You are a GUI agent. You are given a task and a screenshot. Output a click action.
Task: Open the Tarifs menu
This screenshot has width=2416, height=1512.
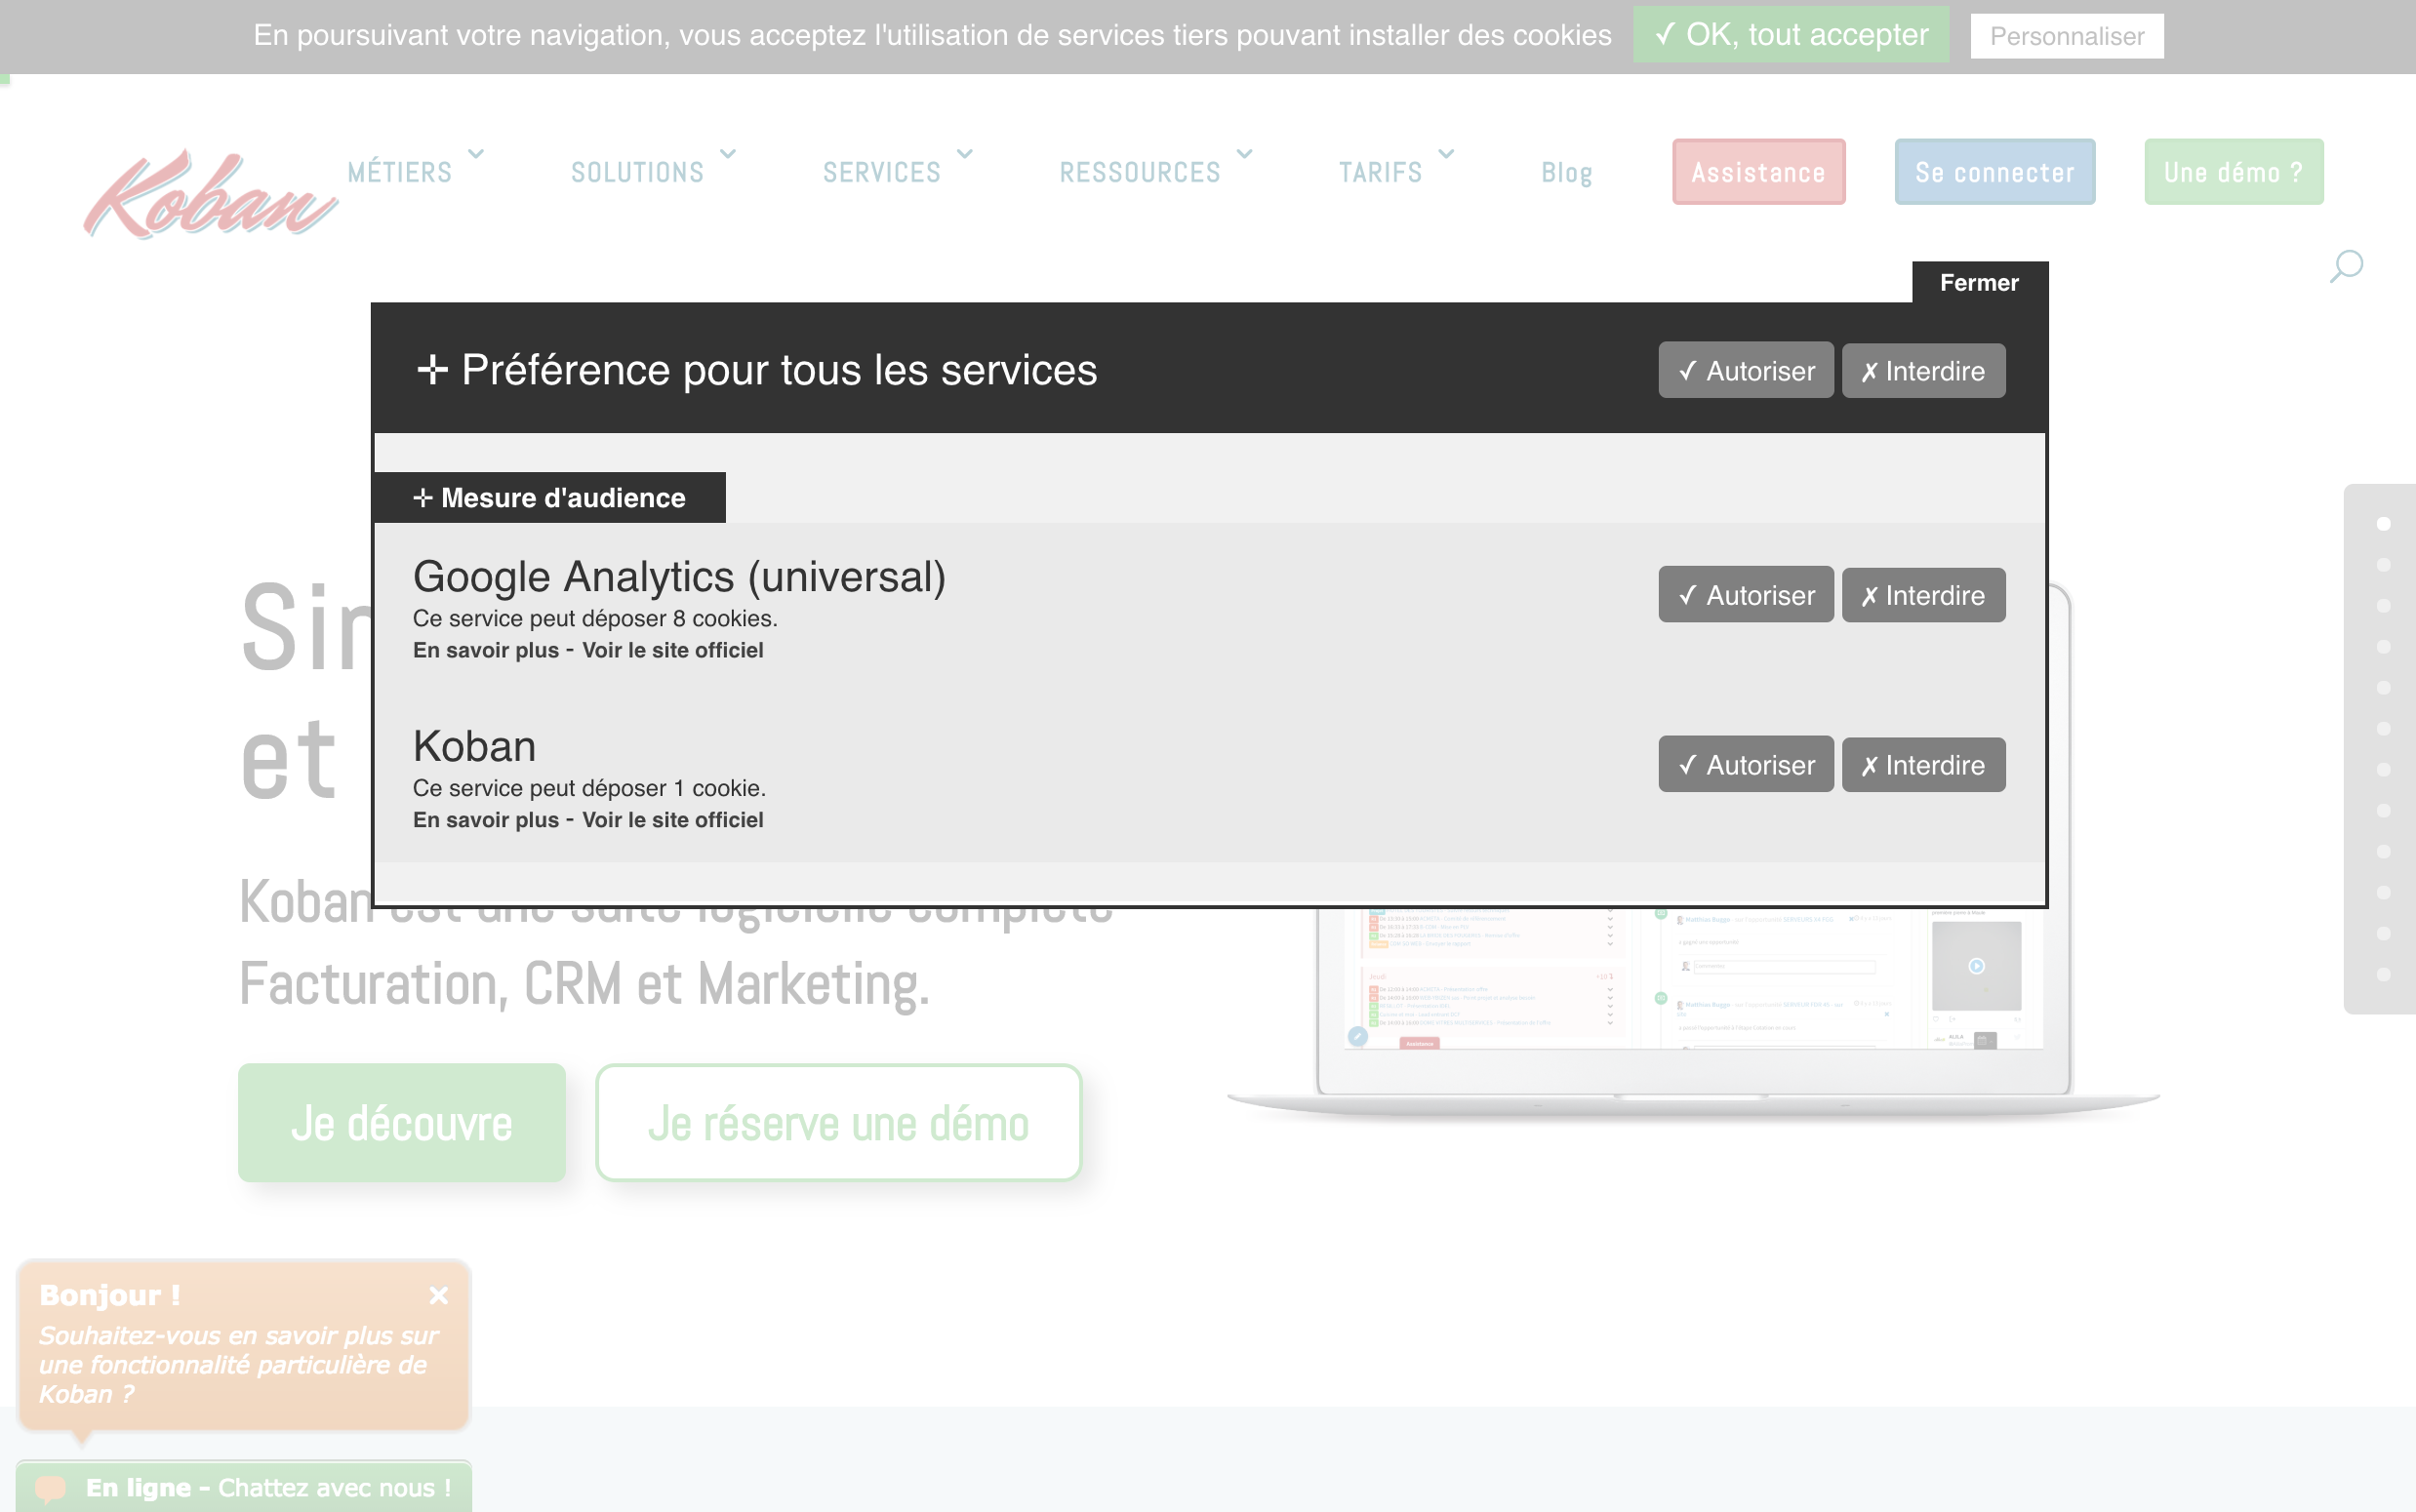pyautogui.click(x=1381, y=172)
